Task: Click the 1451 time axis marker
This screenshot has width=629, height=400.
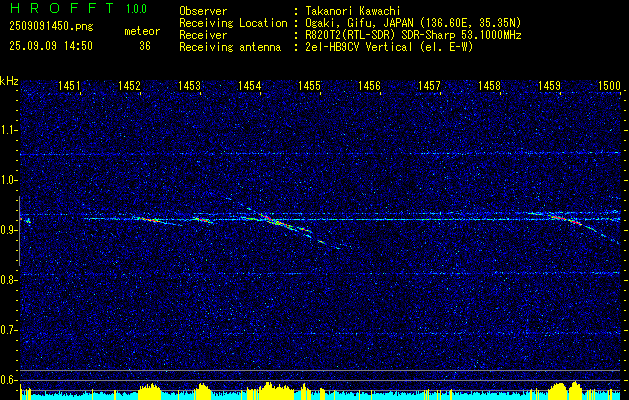Action: point(69,85)
